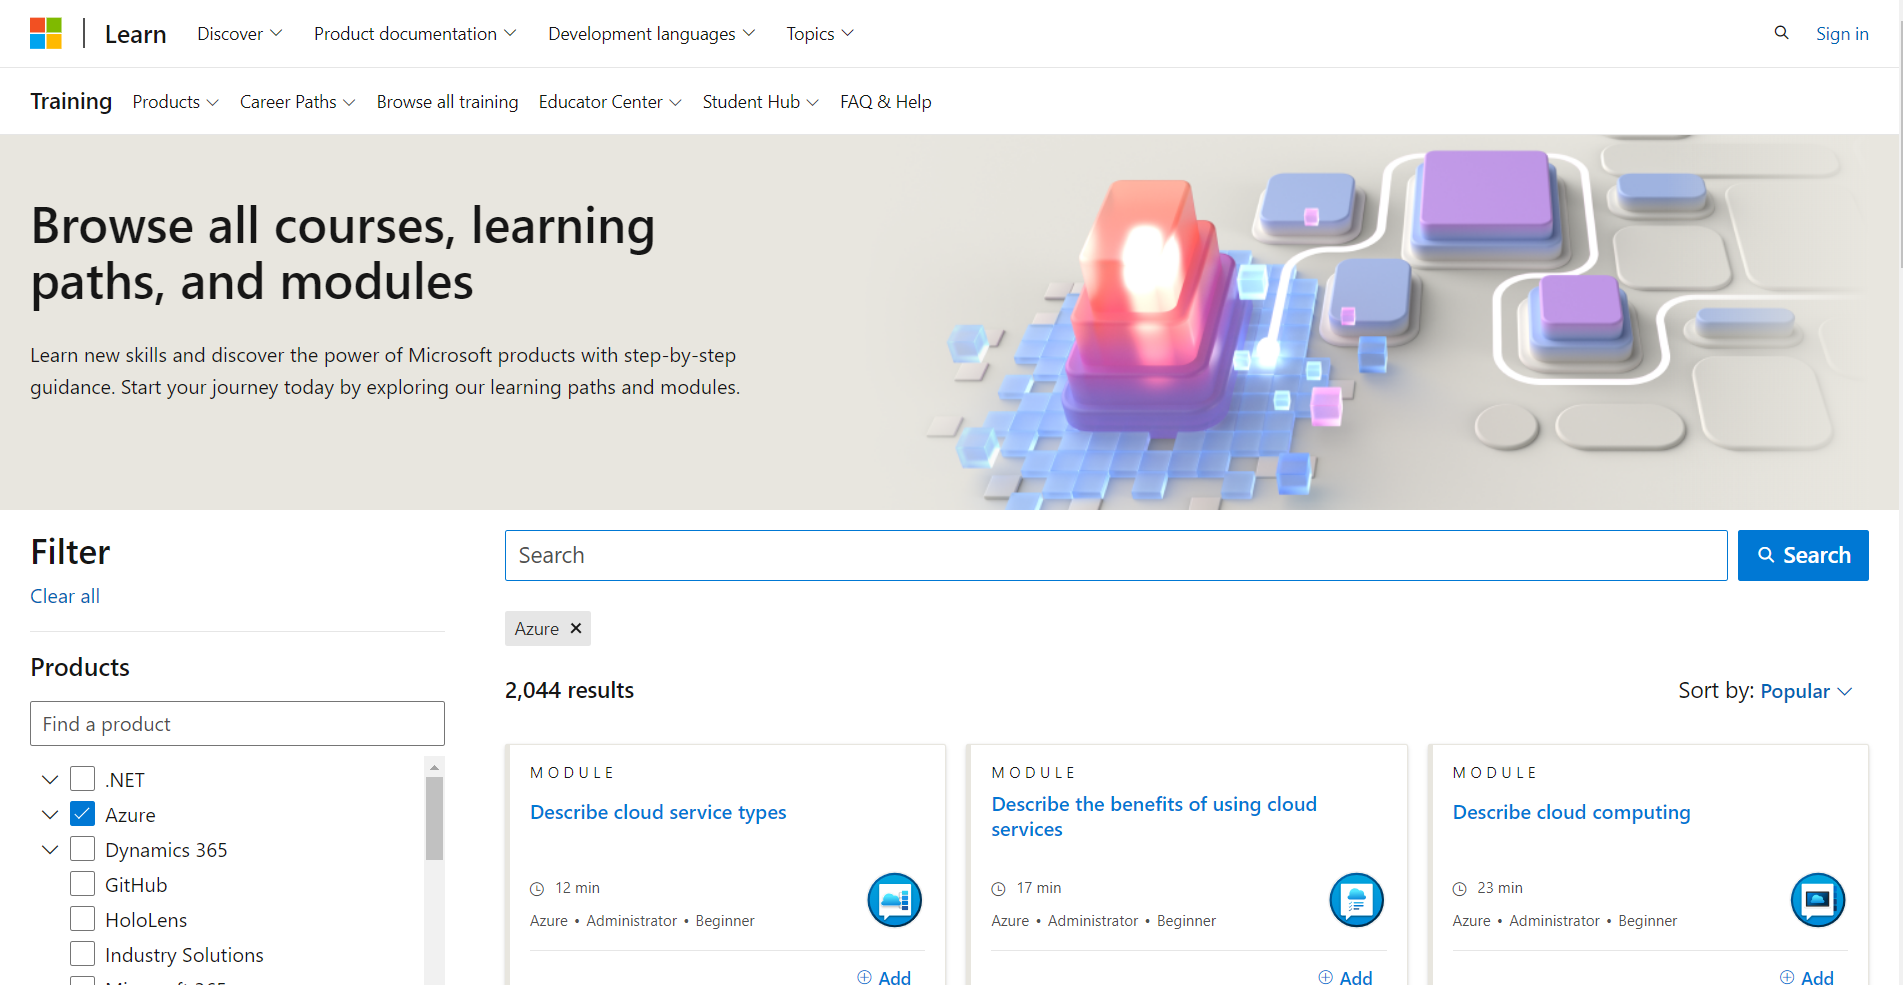Open the Student Hub menu
The width and height of the screenshot is (1903, 985).
coord(761,102)
